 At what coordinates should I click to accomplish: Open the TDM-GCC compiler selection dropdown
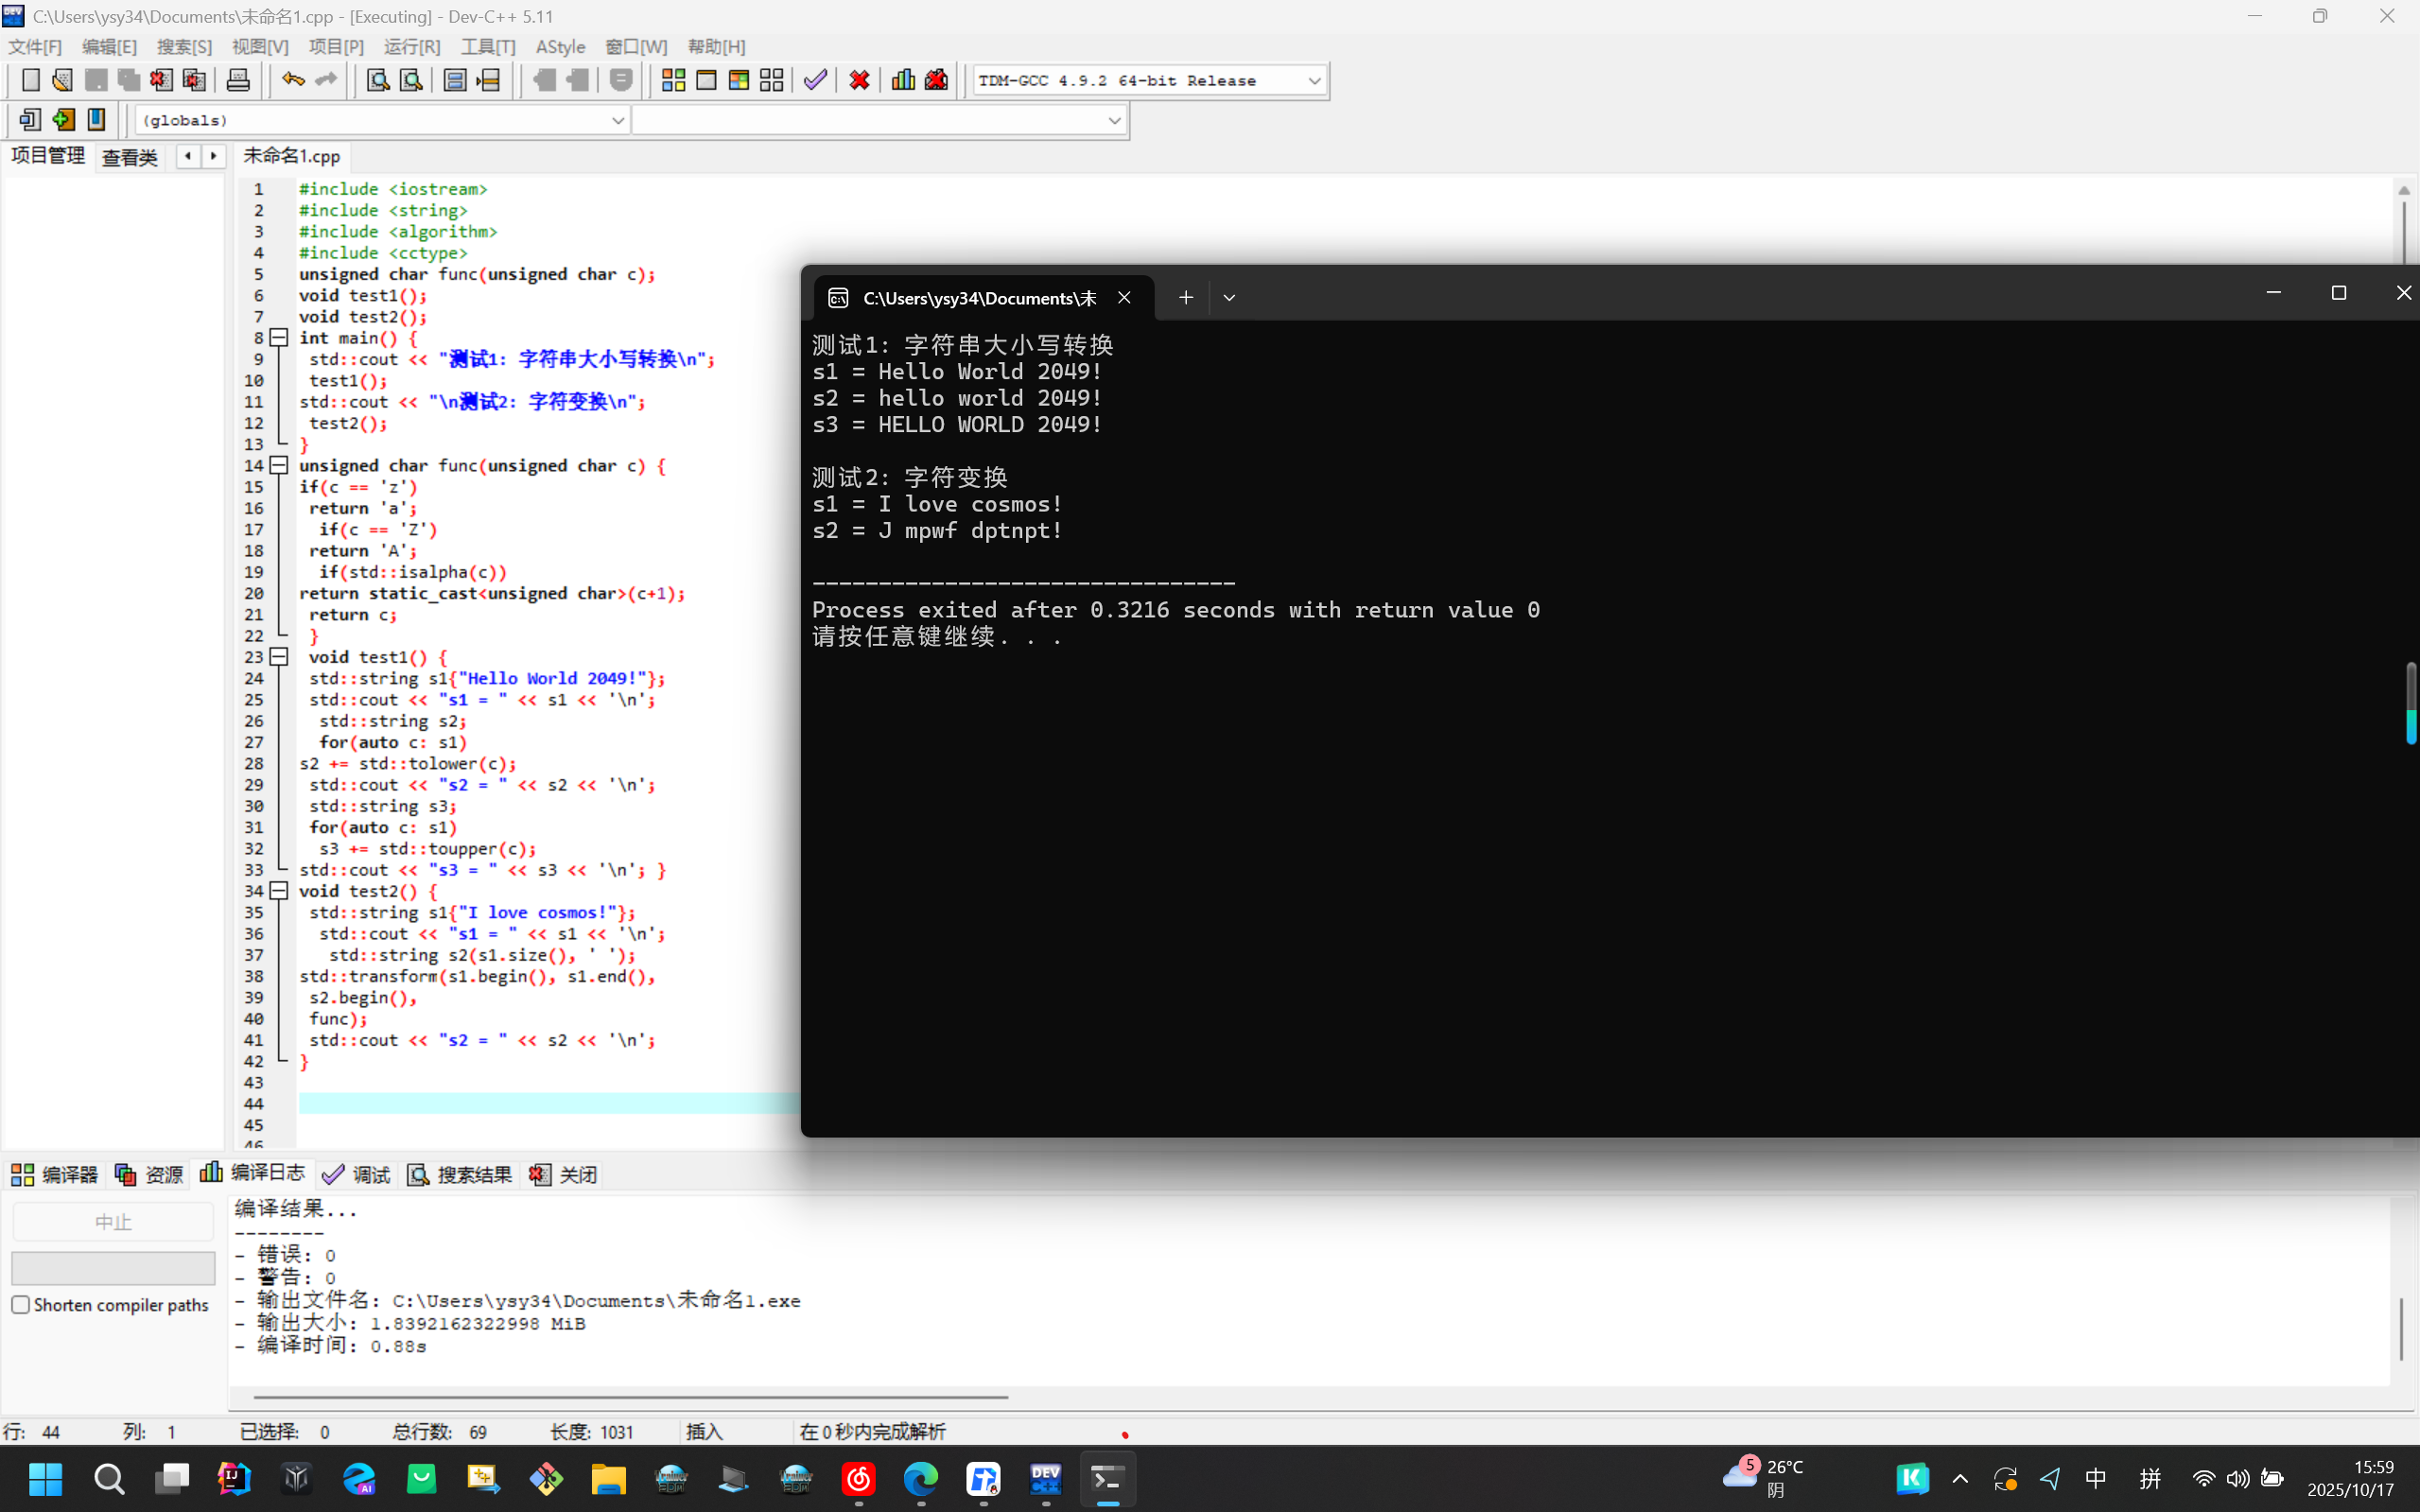(x=1314, y=80)
